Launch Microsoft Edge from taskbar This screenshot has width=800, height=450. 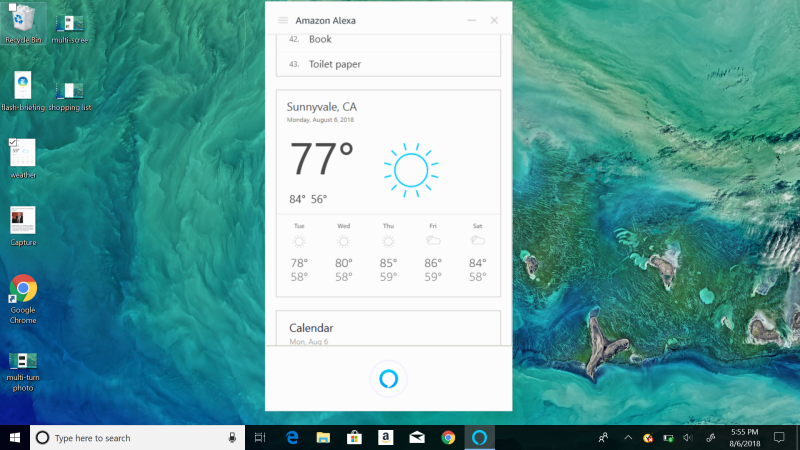(x=292, y=438)
